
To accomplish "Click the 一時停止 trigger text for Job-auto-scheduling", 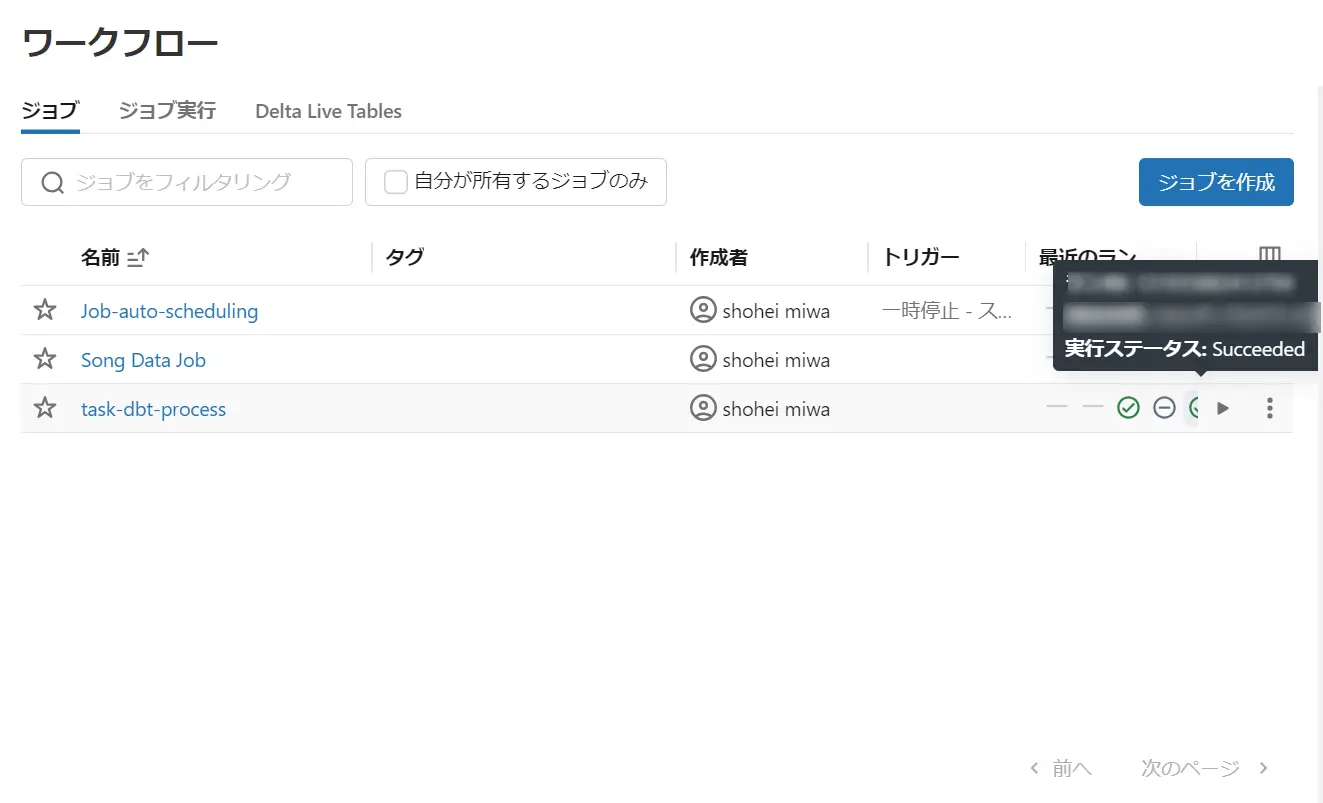I will pos(947,311).
